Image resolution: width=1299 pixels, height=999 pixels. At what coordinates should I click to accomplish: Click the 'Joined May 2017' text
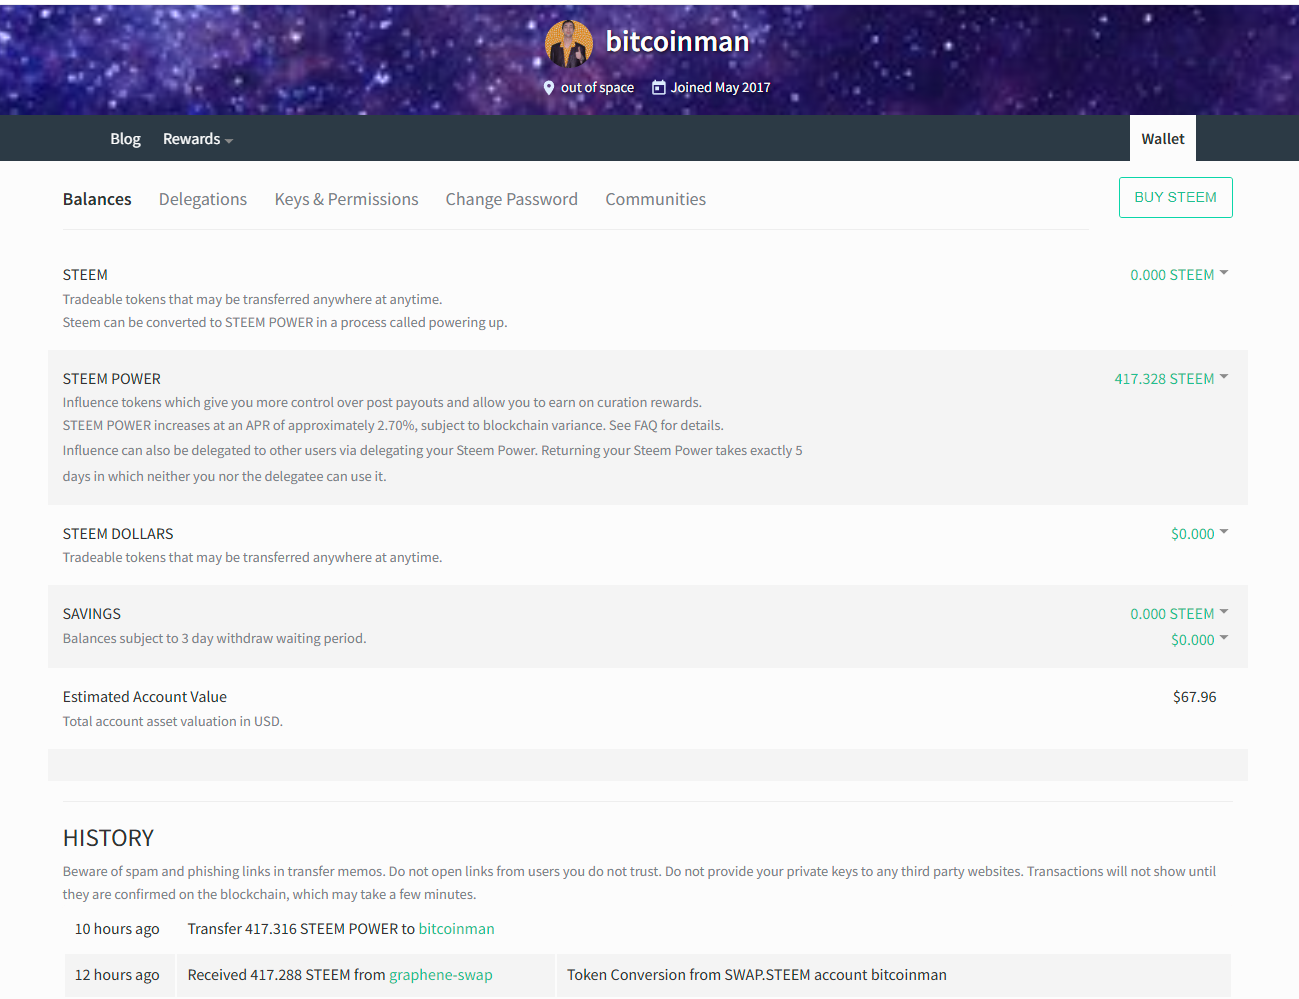tap(720, 88)
